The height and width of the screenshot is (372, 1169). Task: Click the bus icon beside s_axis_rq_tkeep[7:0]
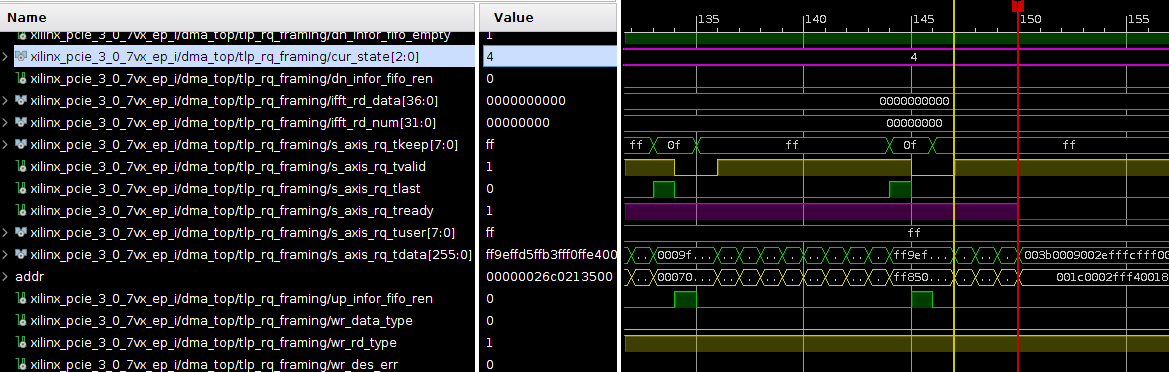coord(22,144)
